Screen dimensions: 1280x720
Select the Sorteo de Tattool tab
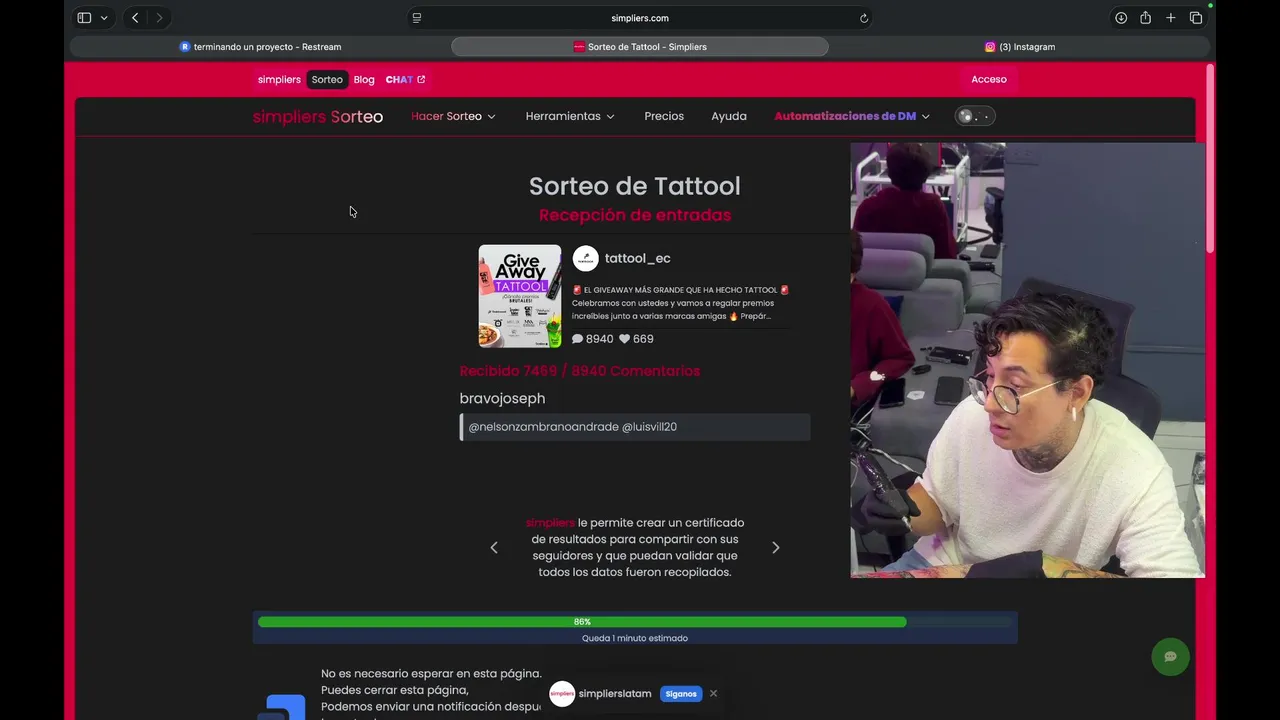640,47
